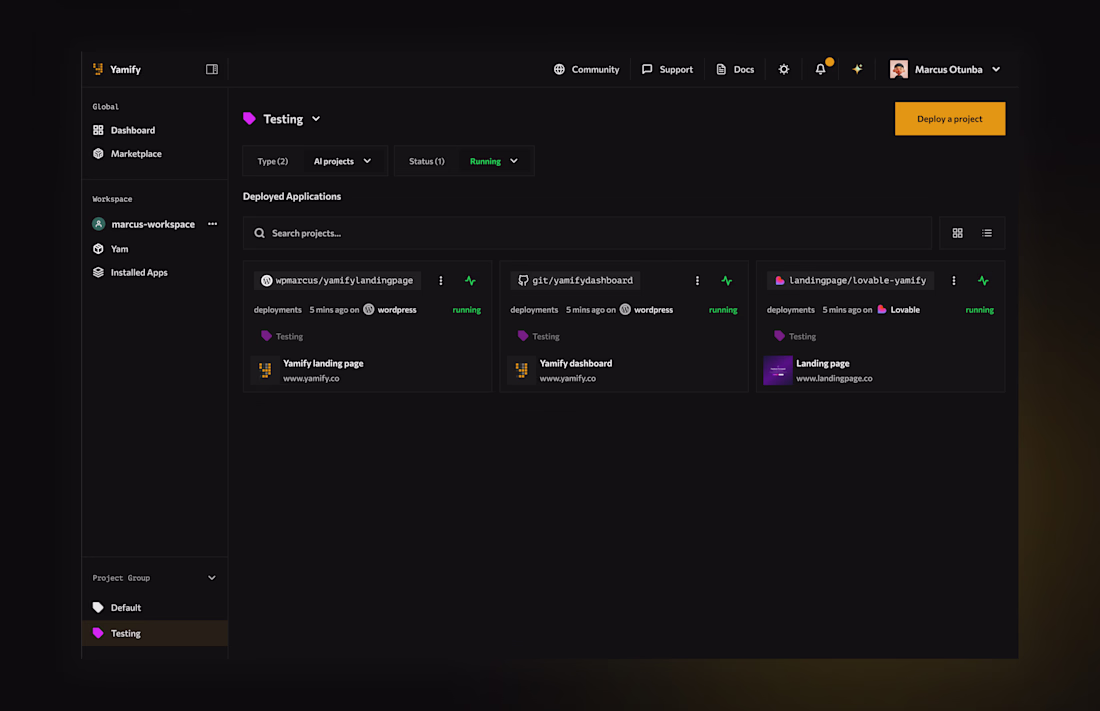Switch to list view

click(987, 233)
